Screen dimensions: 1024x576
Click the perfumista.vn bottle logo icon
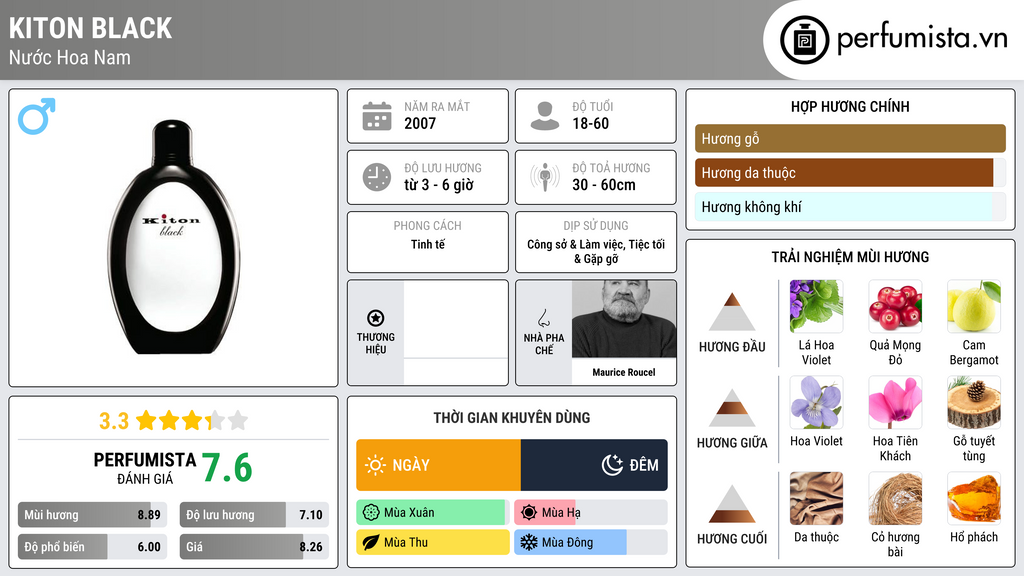point(804,40)
